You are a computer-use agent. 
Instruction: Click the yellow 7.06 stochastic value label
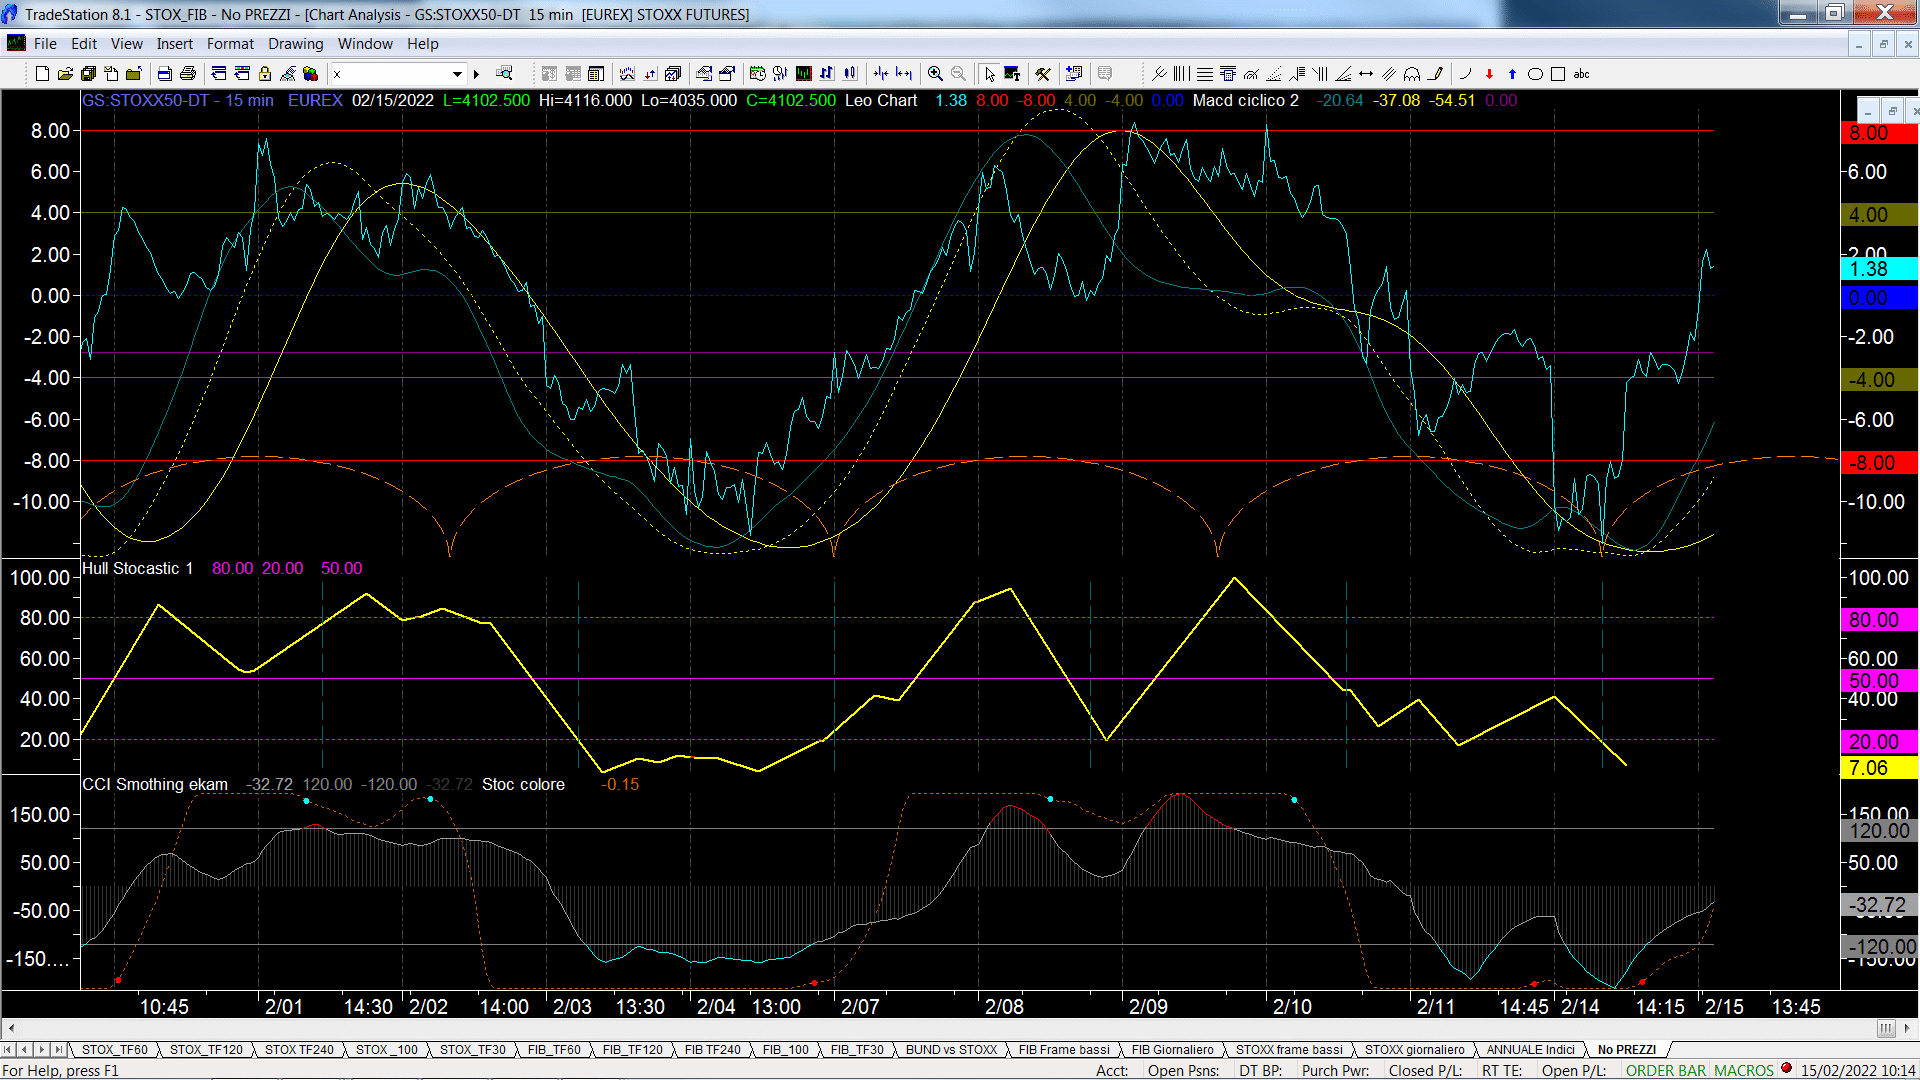click(1879, 768)
